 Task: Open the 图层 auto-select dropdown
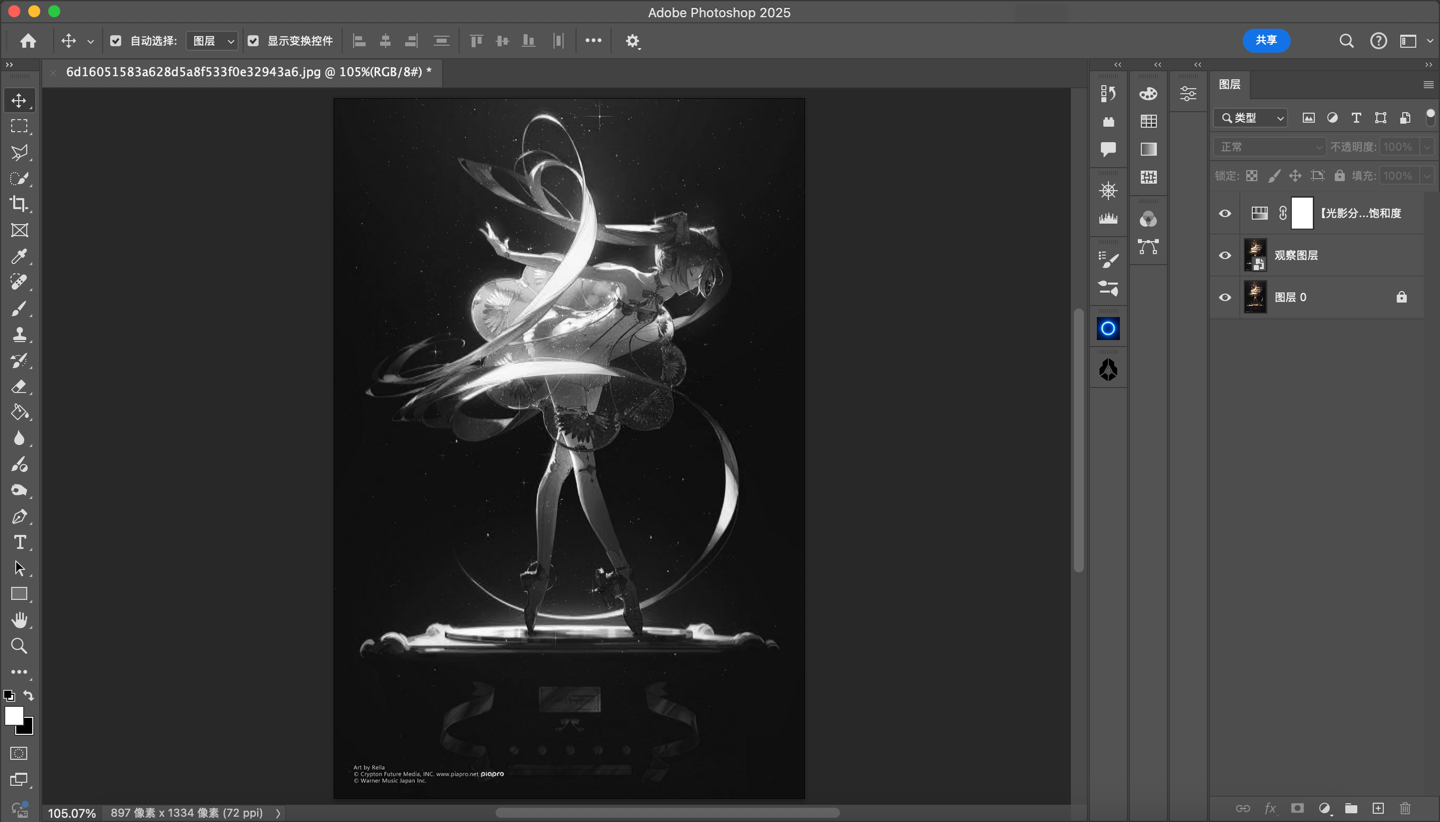213,41
